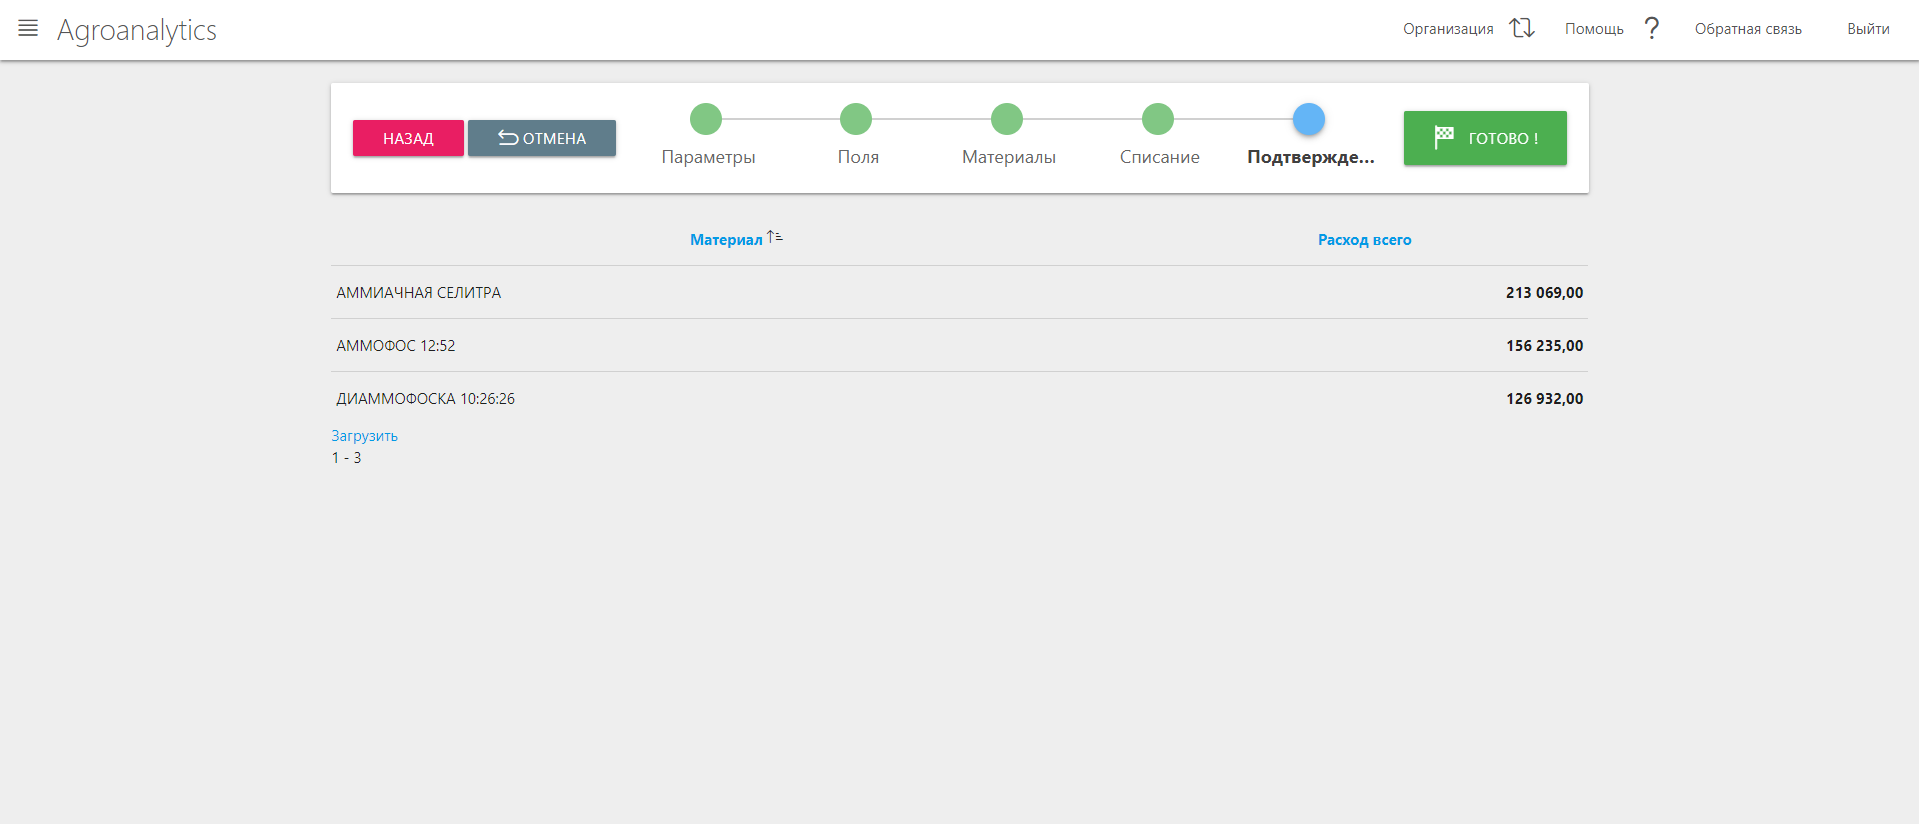The image size is (1919, 824).
Task: Select the АММИАЧНАЯ СЕЛИТРА row
Action: coord(419,293)
